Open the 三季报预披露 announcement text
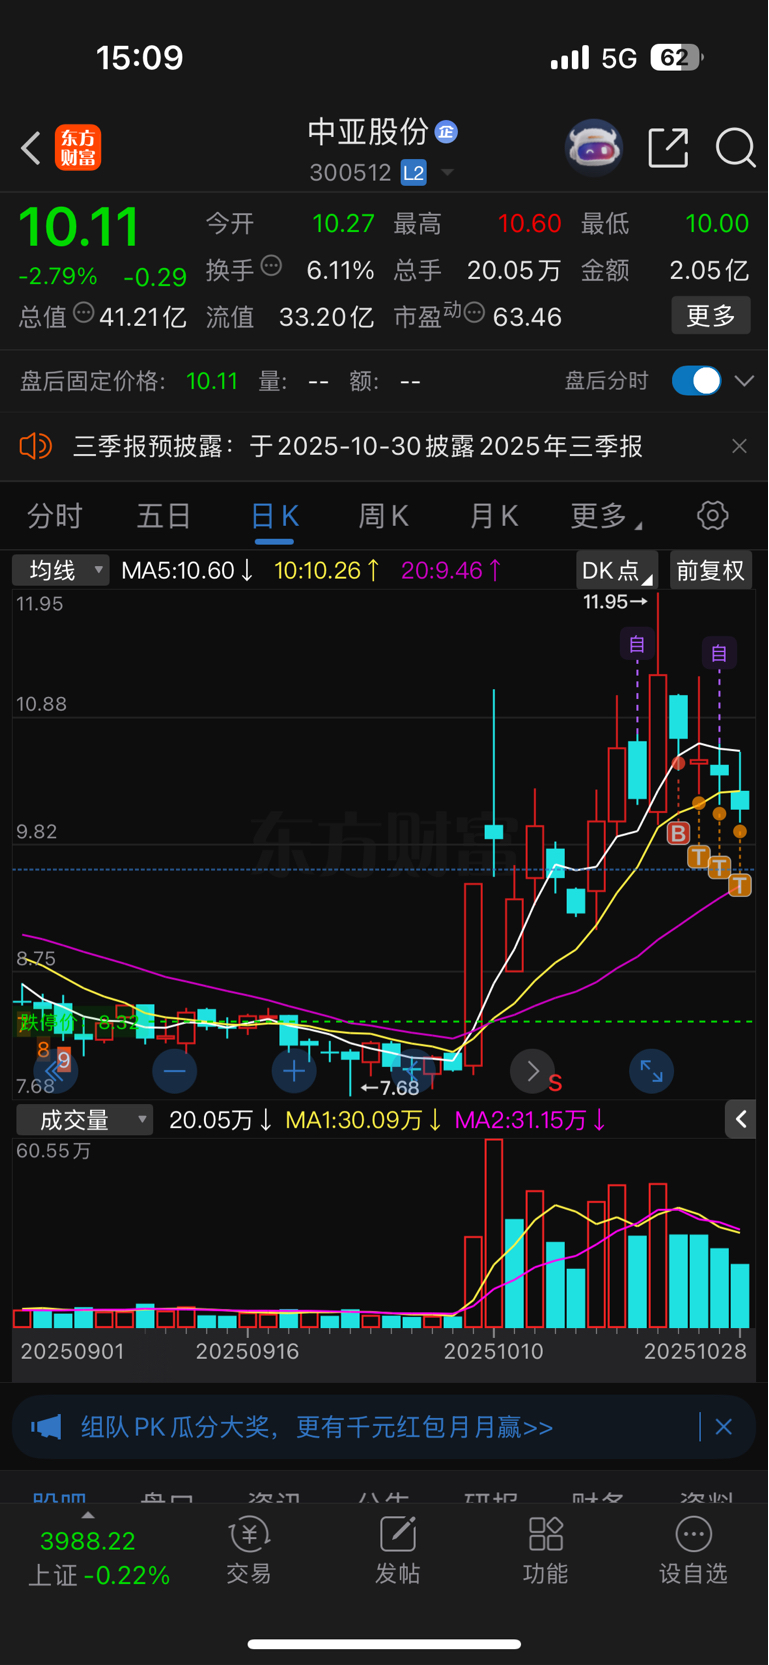Screen dimensions: 769x1665 [357, 446]
